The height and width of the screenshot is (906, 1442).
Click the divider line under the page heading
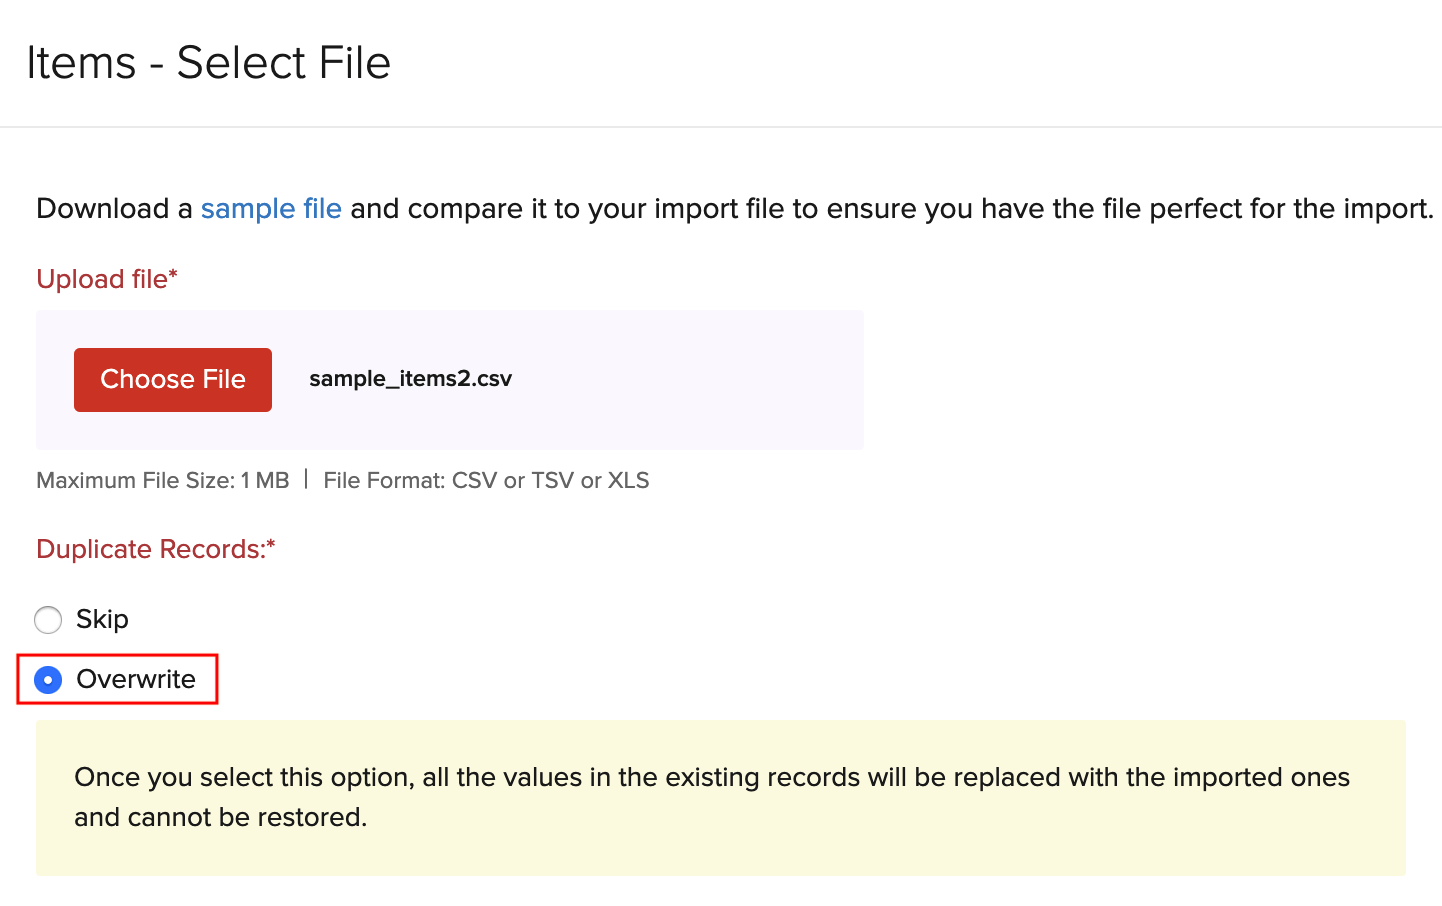720,127
